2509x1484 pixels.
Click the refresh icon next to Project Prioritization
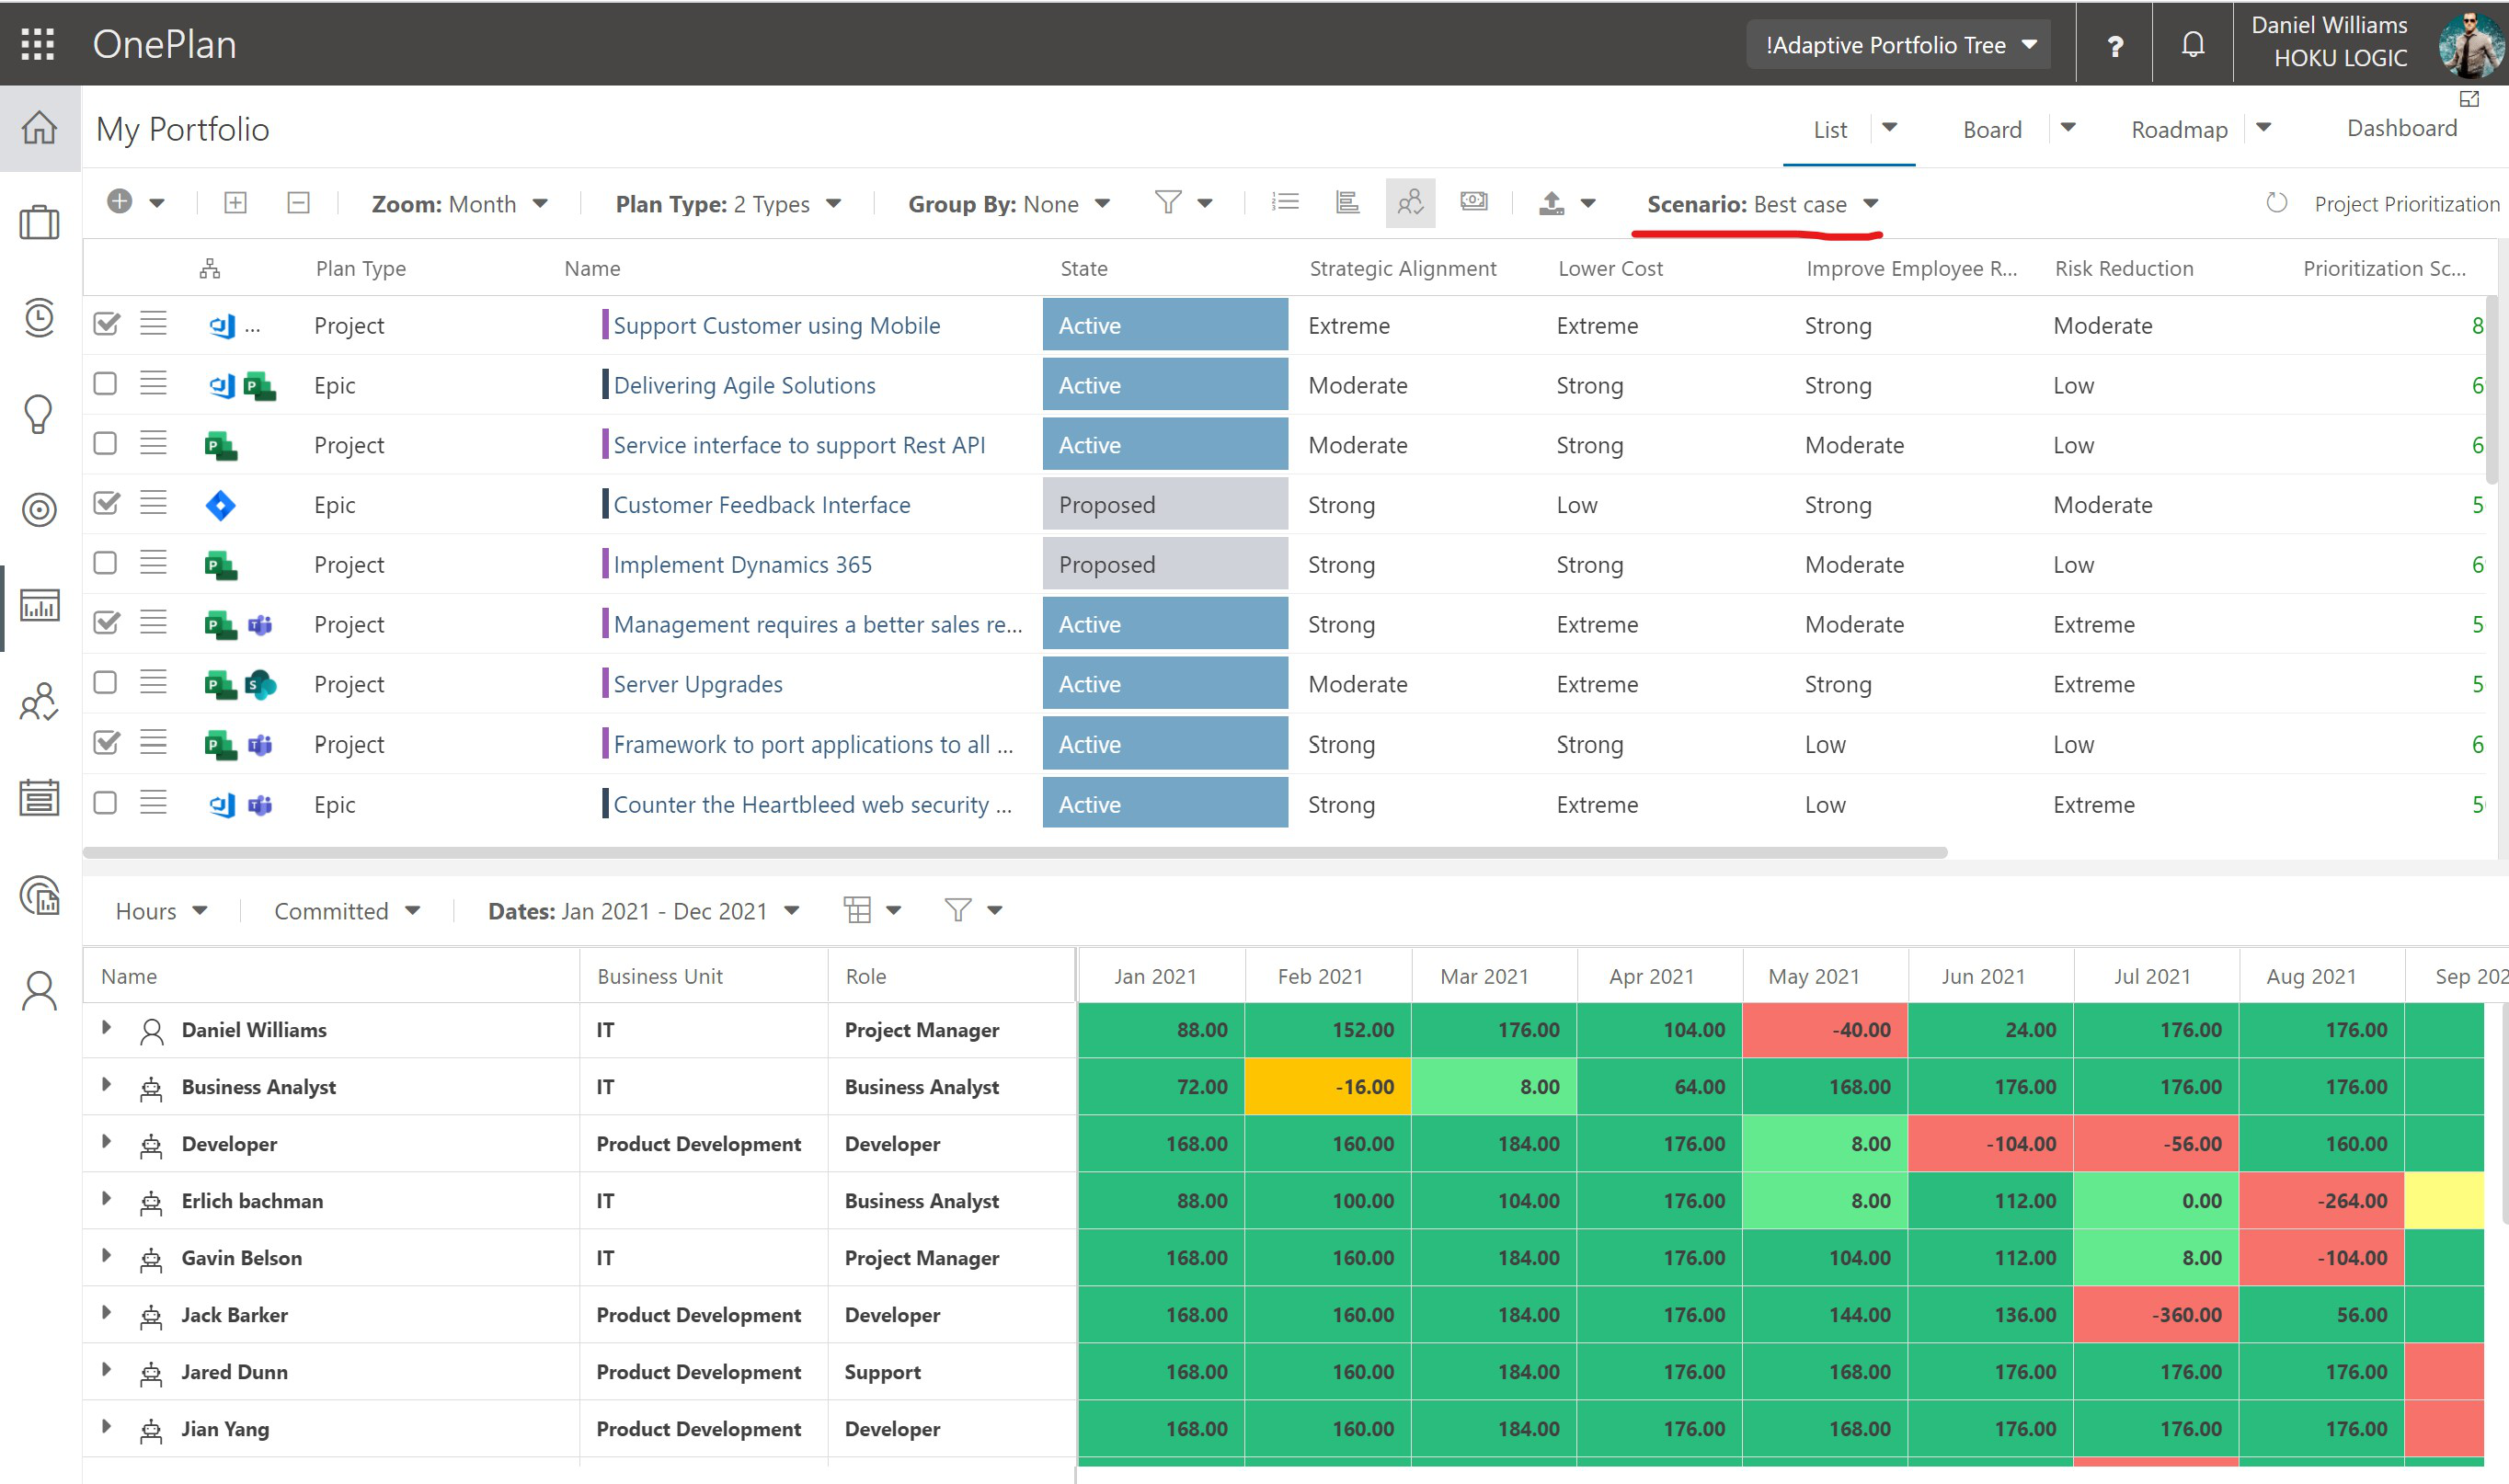point(2274,203)
